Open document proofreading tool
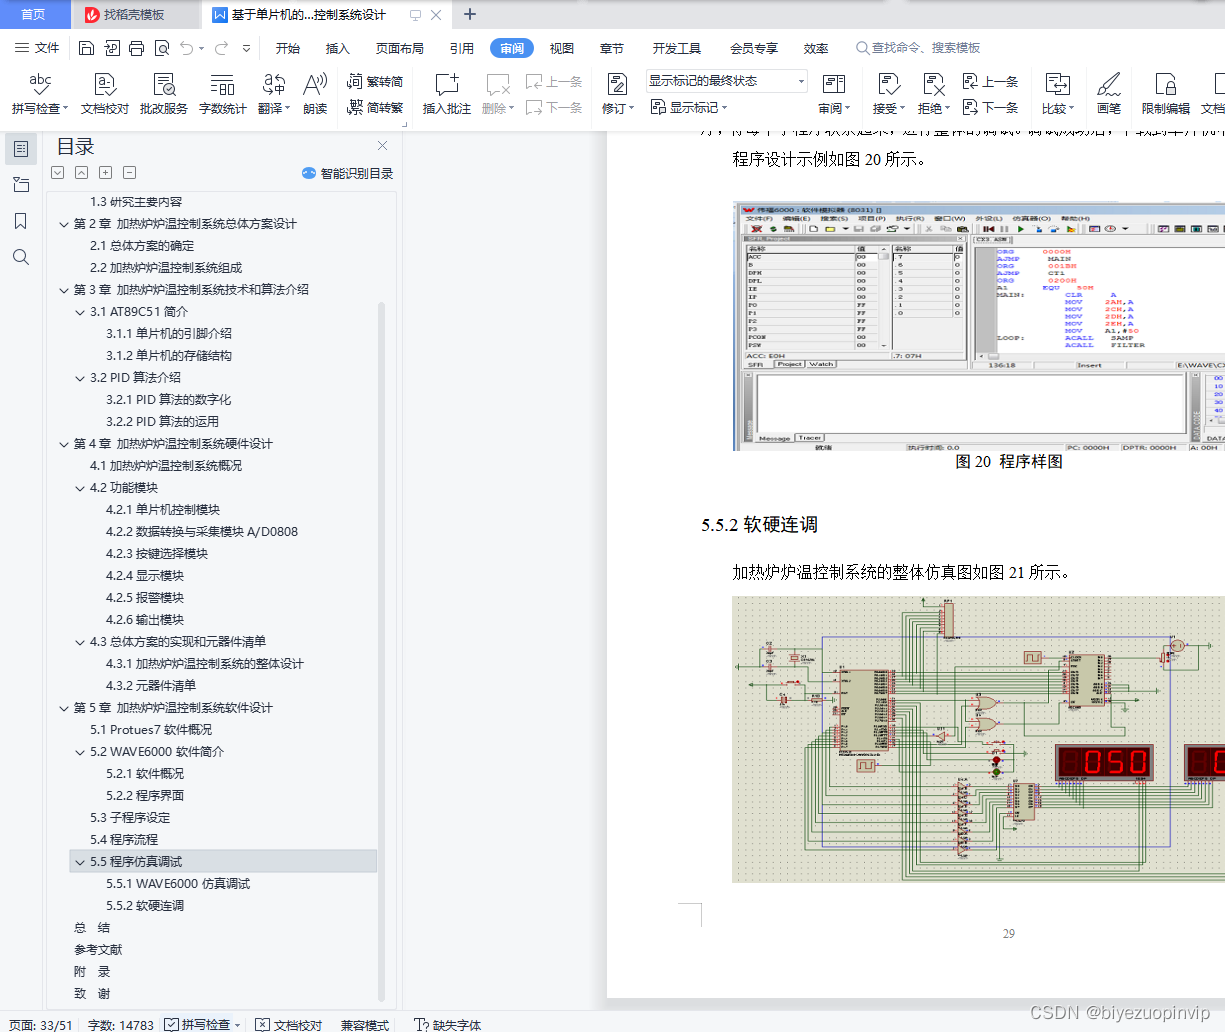 tap(105, 94)
